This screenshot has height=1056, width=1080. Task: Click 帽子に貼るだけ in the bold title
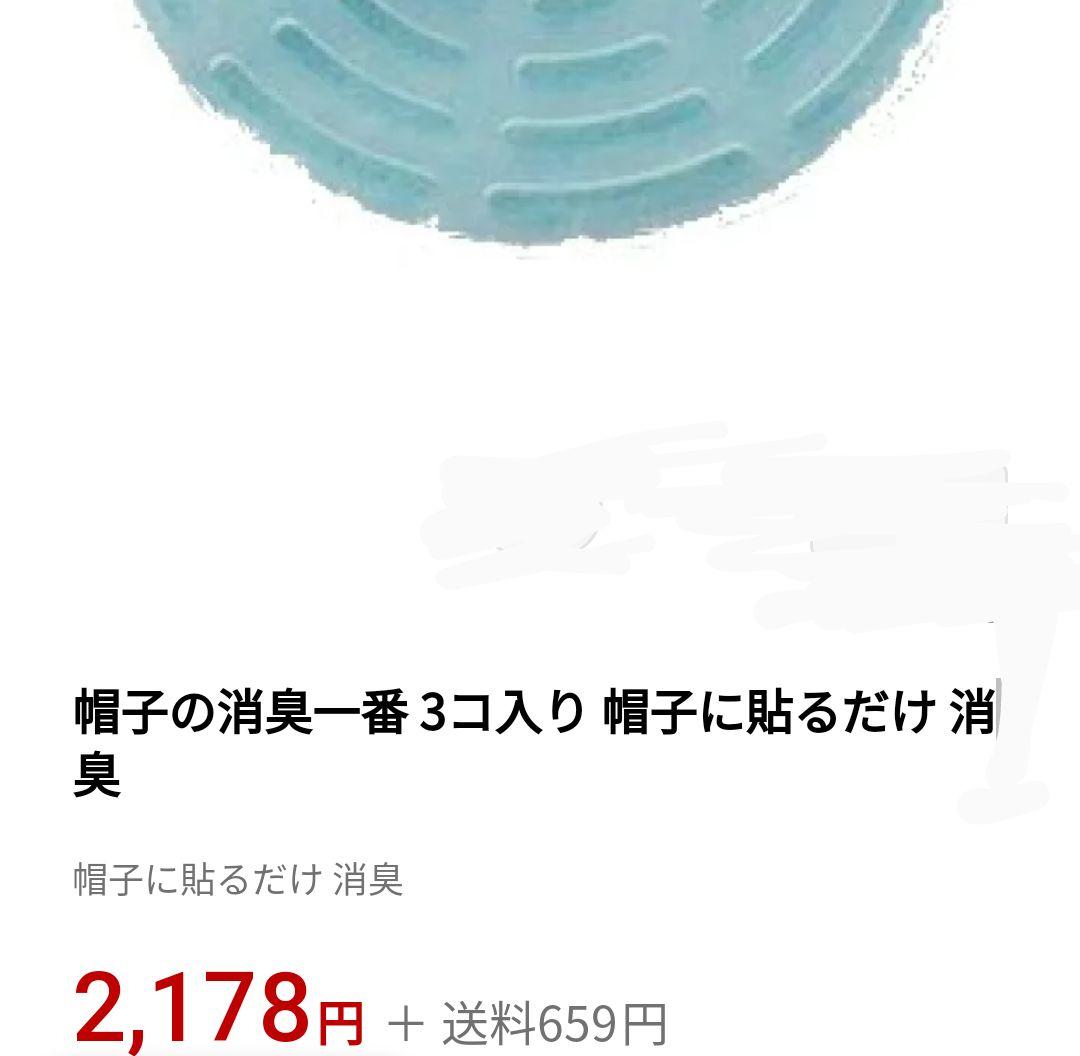pos(770,713)
